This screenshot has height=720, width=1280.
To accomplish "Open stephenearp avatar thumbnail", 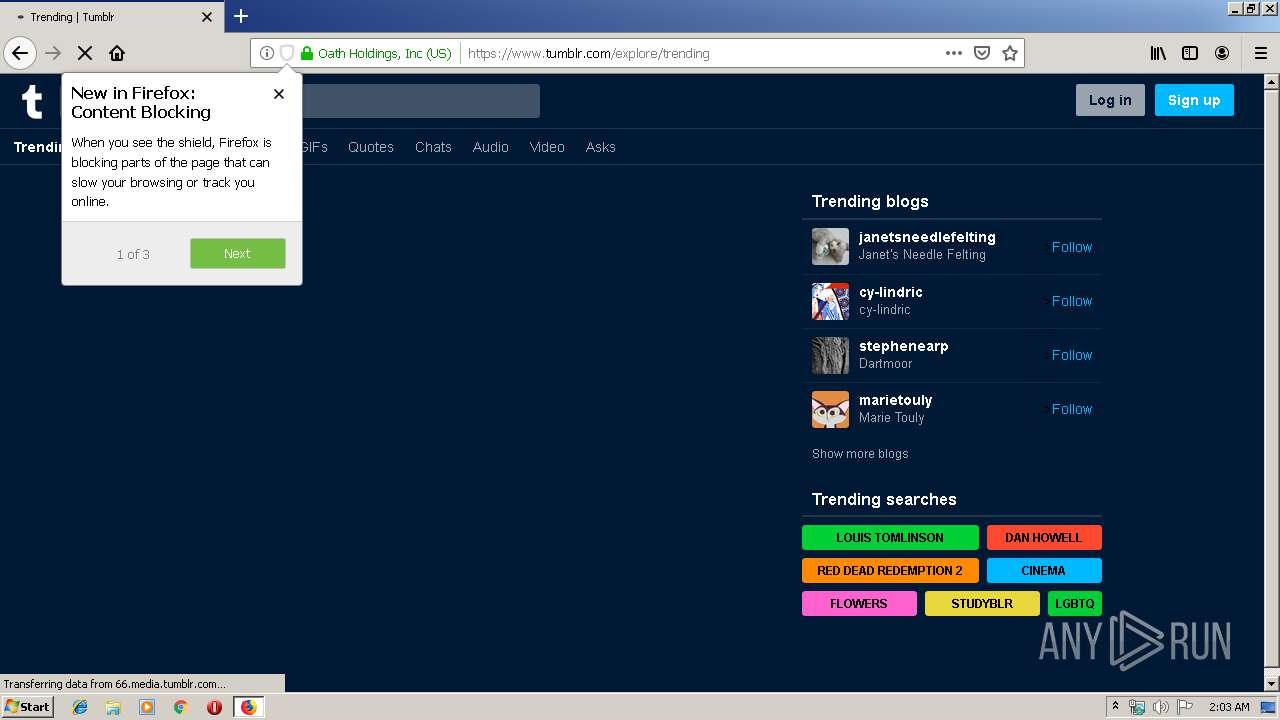I will [830, 354].
